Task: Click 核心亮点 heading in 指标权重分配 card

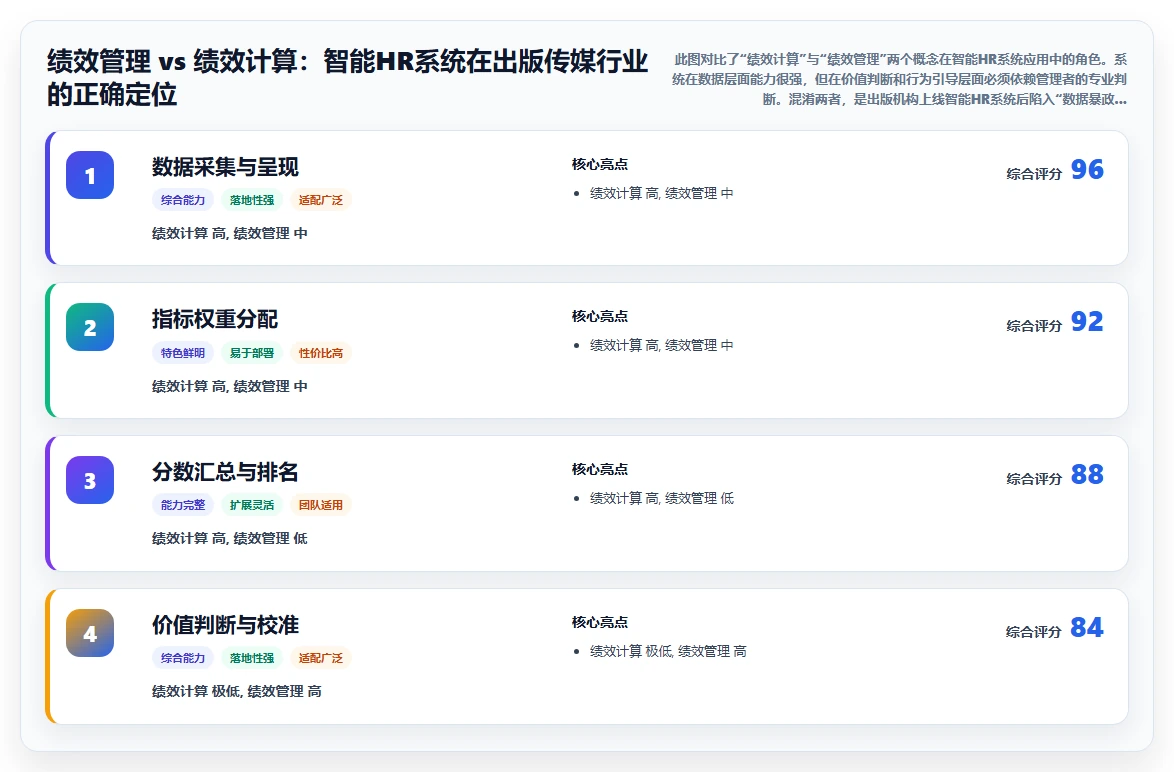Action: coord(600,316)
